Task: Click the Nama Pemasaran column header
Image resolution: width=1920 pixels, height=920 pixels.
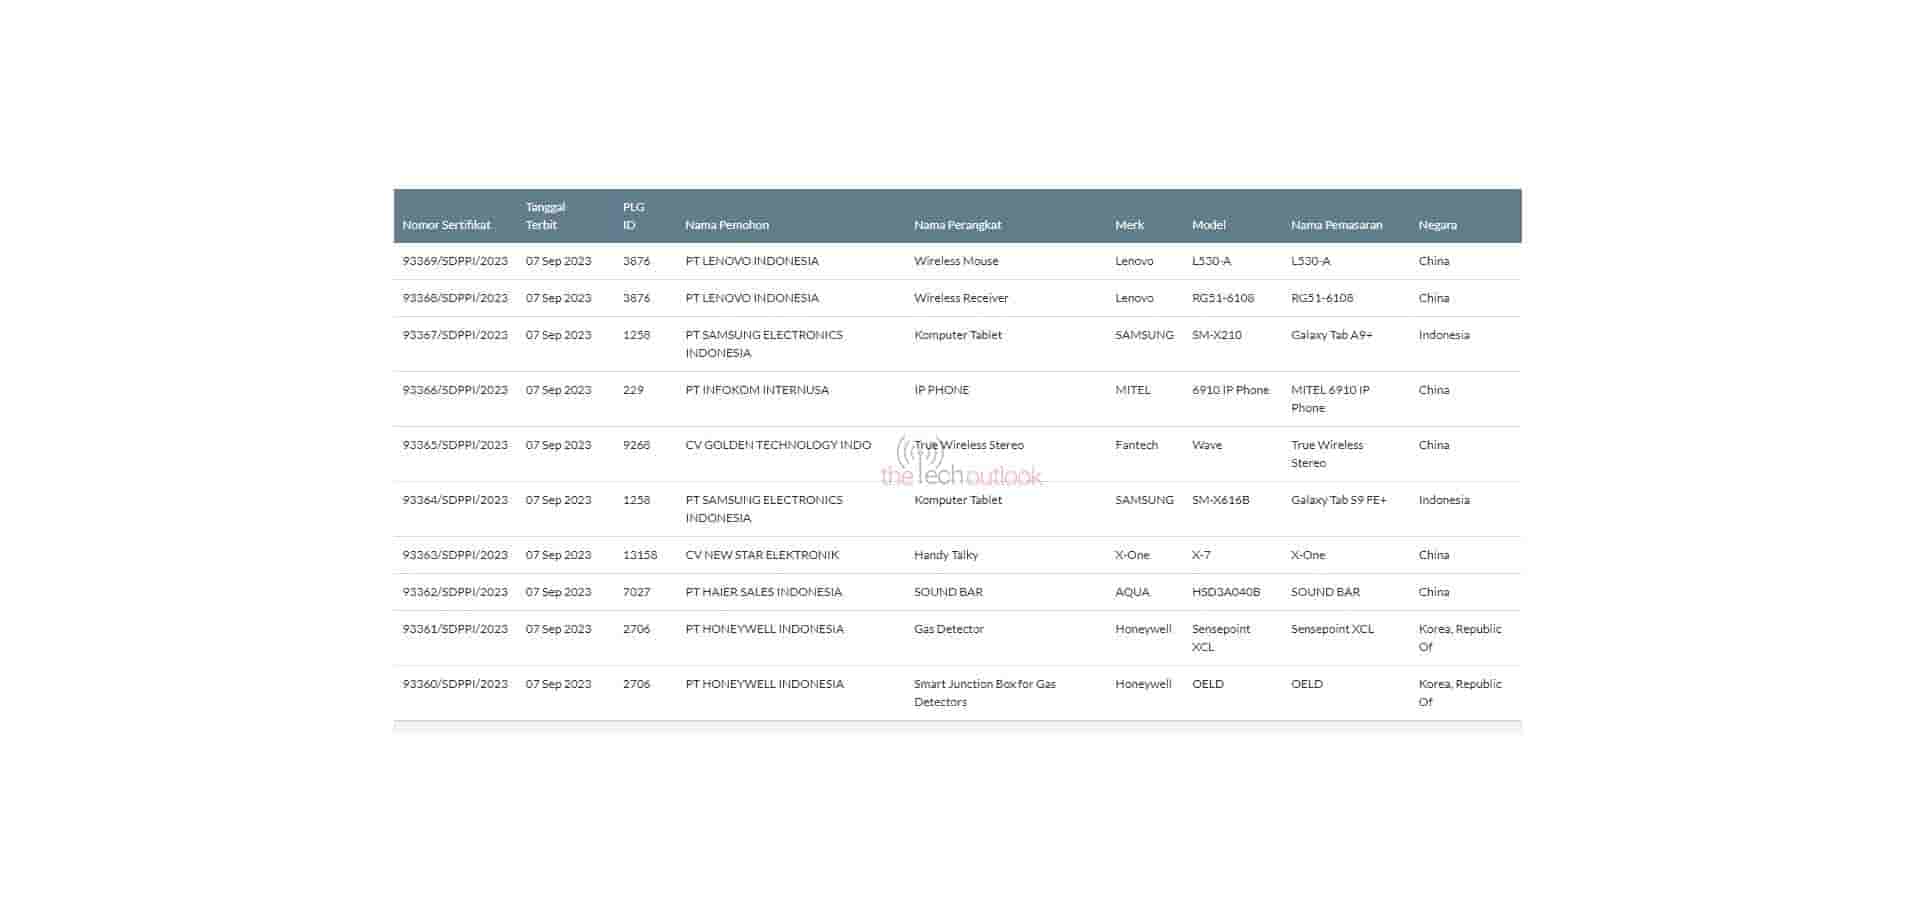Action: point(1336,225)
